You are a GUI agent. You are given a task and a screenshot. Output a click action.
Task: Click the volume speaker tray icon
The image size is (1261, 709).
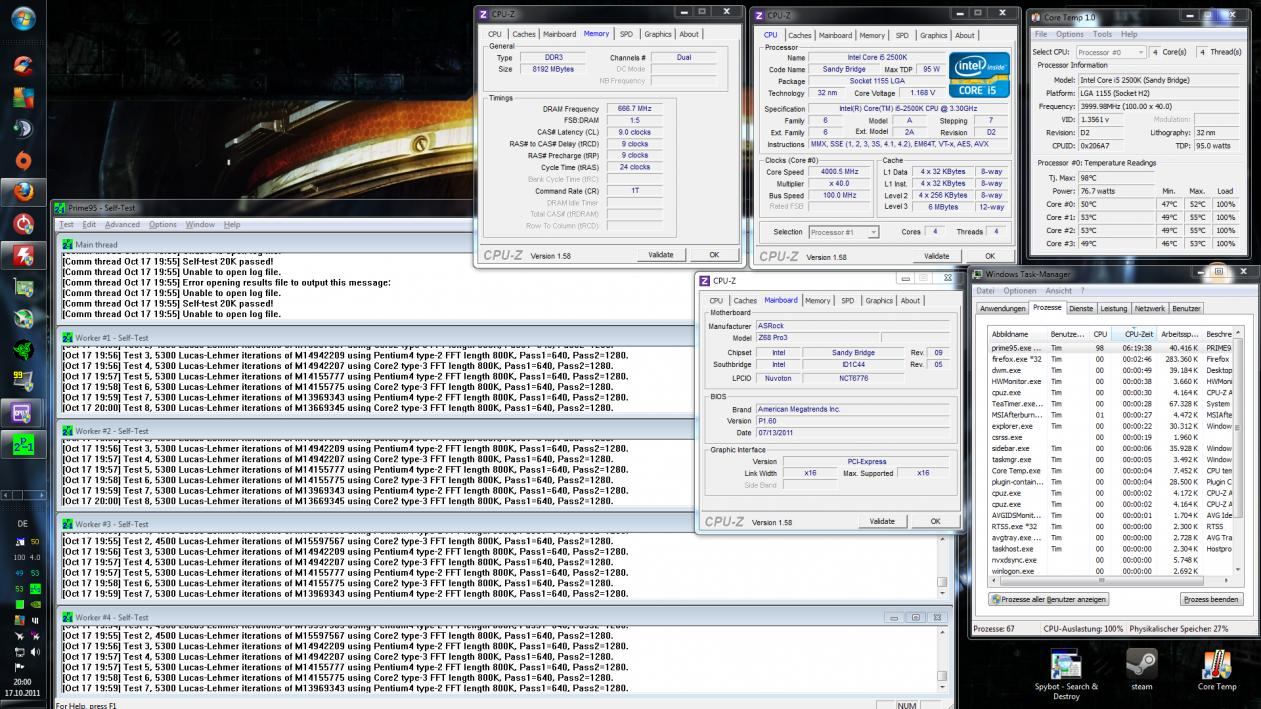[34, 651]
